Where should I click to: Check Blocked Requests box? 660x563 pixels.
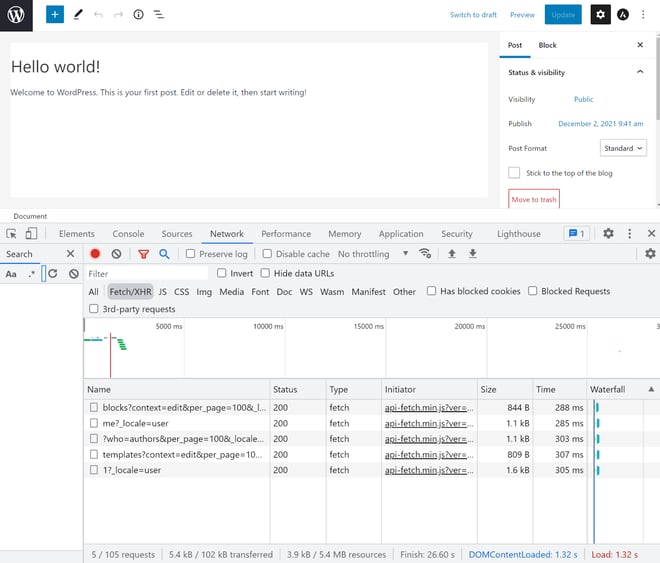click(532, 291)
